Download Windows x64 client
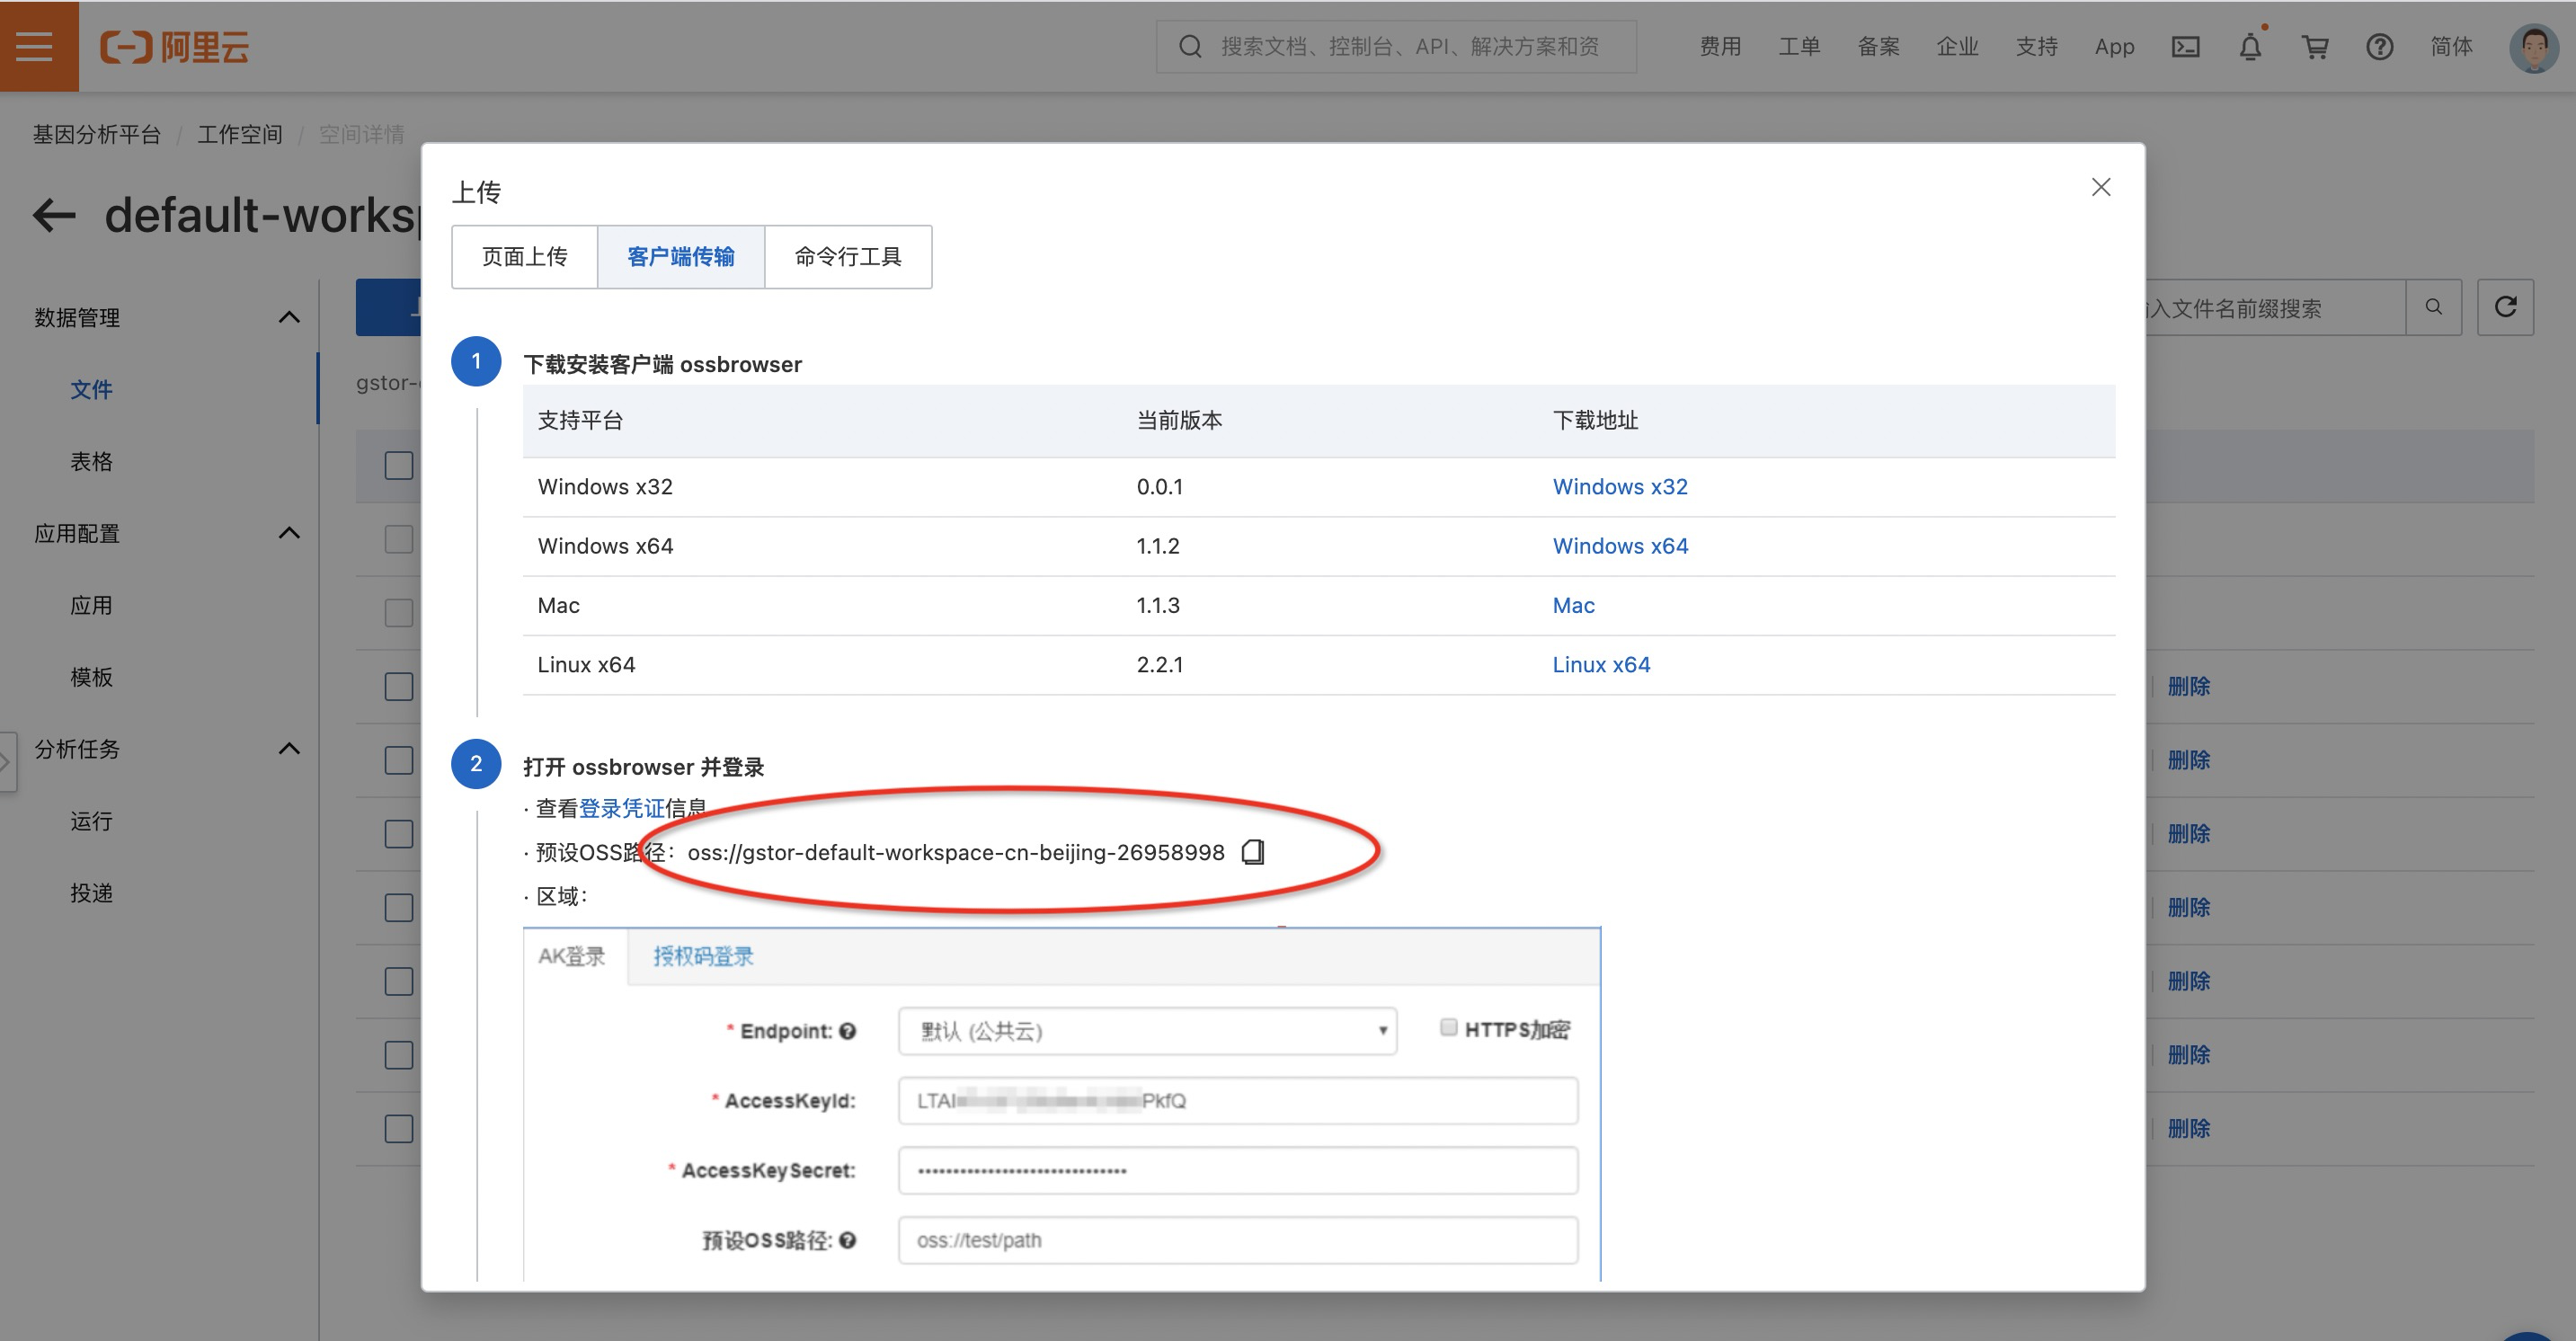 click(x=1620, y=546)
